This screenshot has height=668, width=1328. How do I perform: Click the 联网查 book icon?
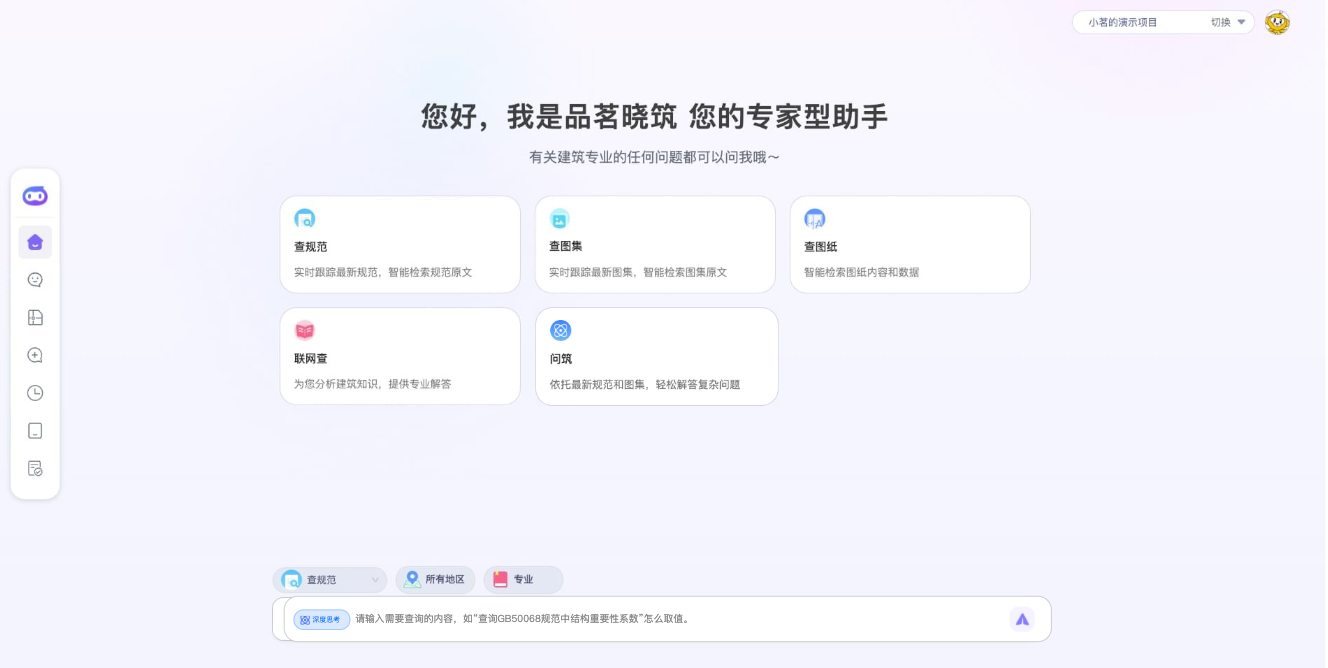point(305,330)
